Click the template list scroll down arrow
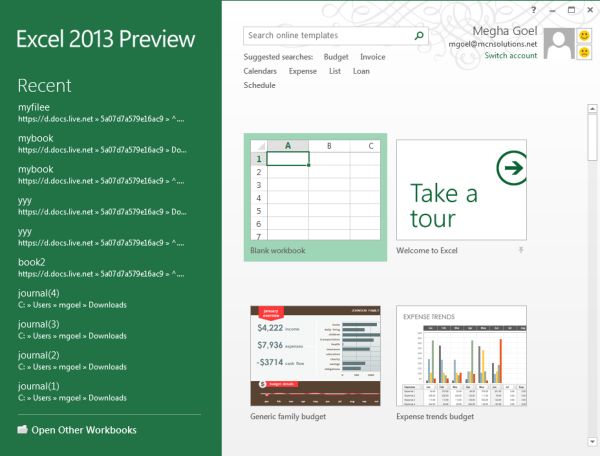Screen dimensions: 600x456 coord(592,441)
